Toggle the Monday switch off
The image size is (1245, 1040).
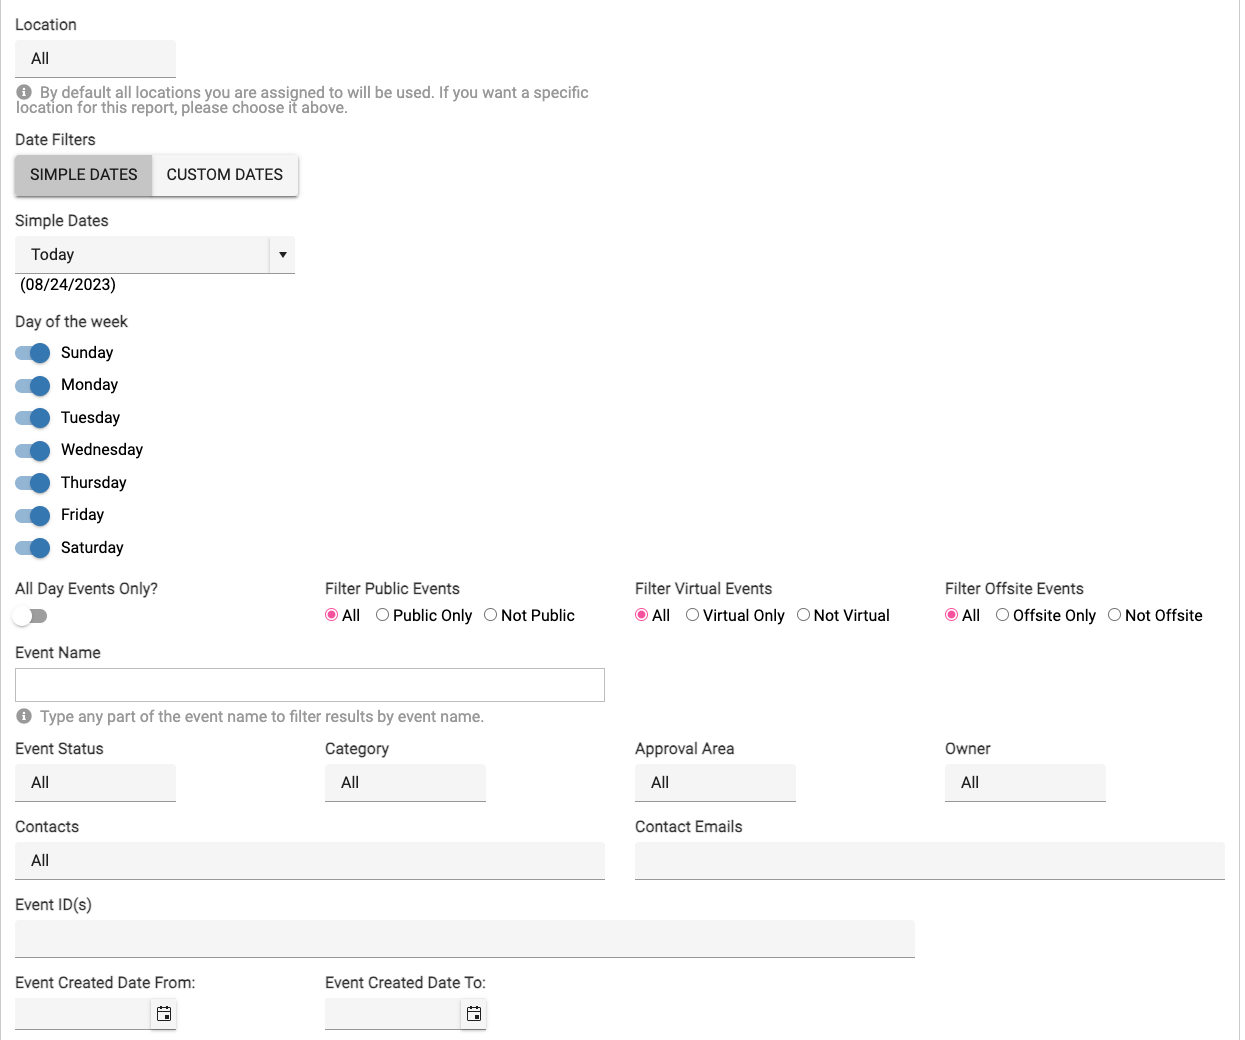click(33, 385)
